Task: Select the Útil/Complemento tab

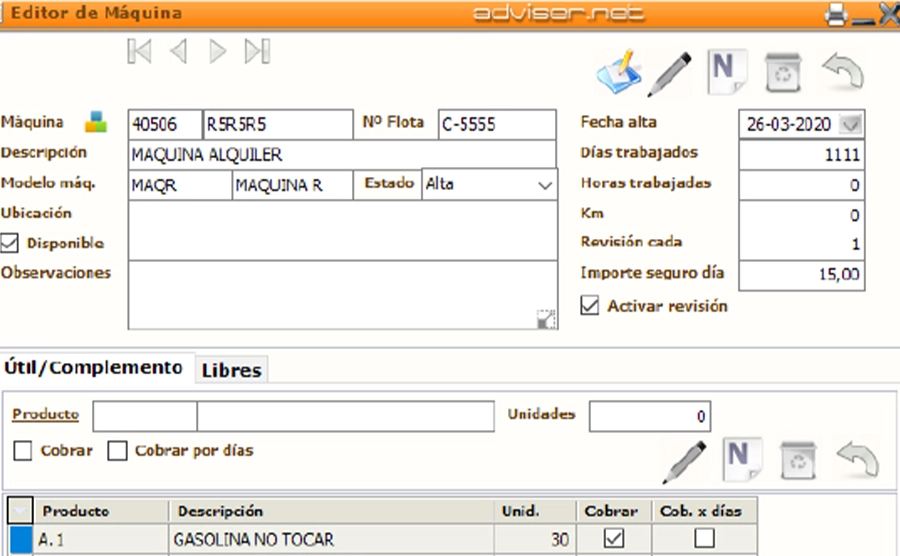Action: 94,368
